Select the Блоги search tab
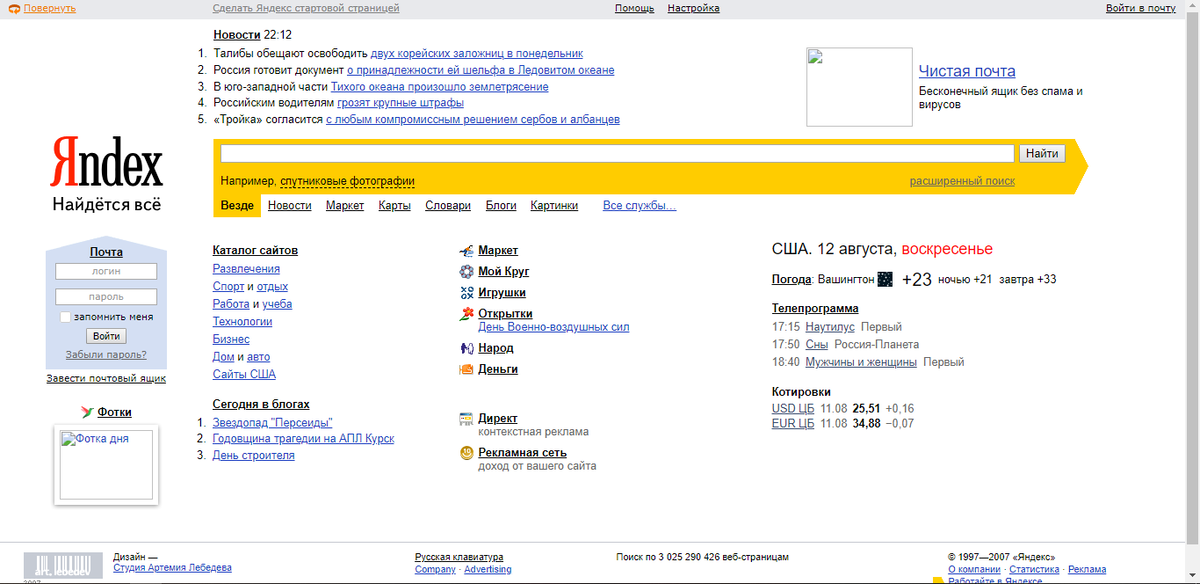Image resolution: width=1200 pixels, height=584 pixels. click(x=501, y=206)
